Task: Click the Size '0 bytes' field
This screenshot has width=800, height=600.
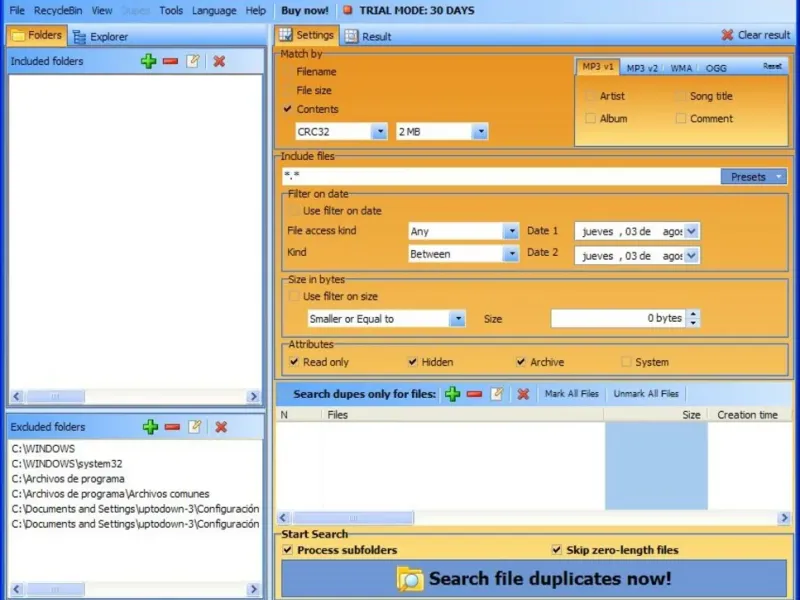Action: click(x=618, y=318)
